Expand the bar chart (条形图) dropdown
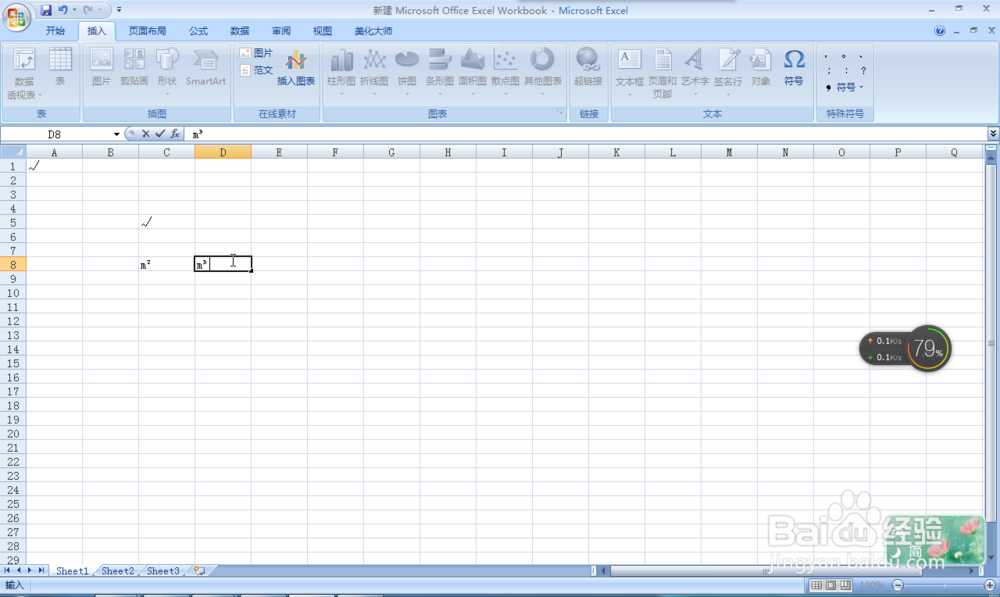The image size is (1000, 597). pos(439,94)
